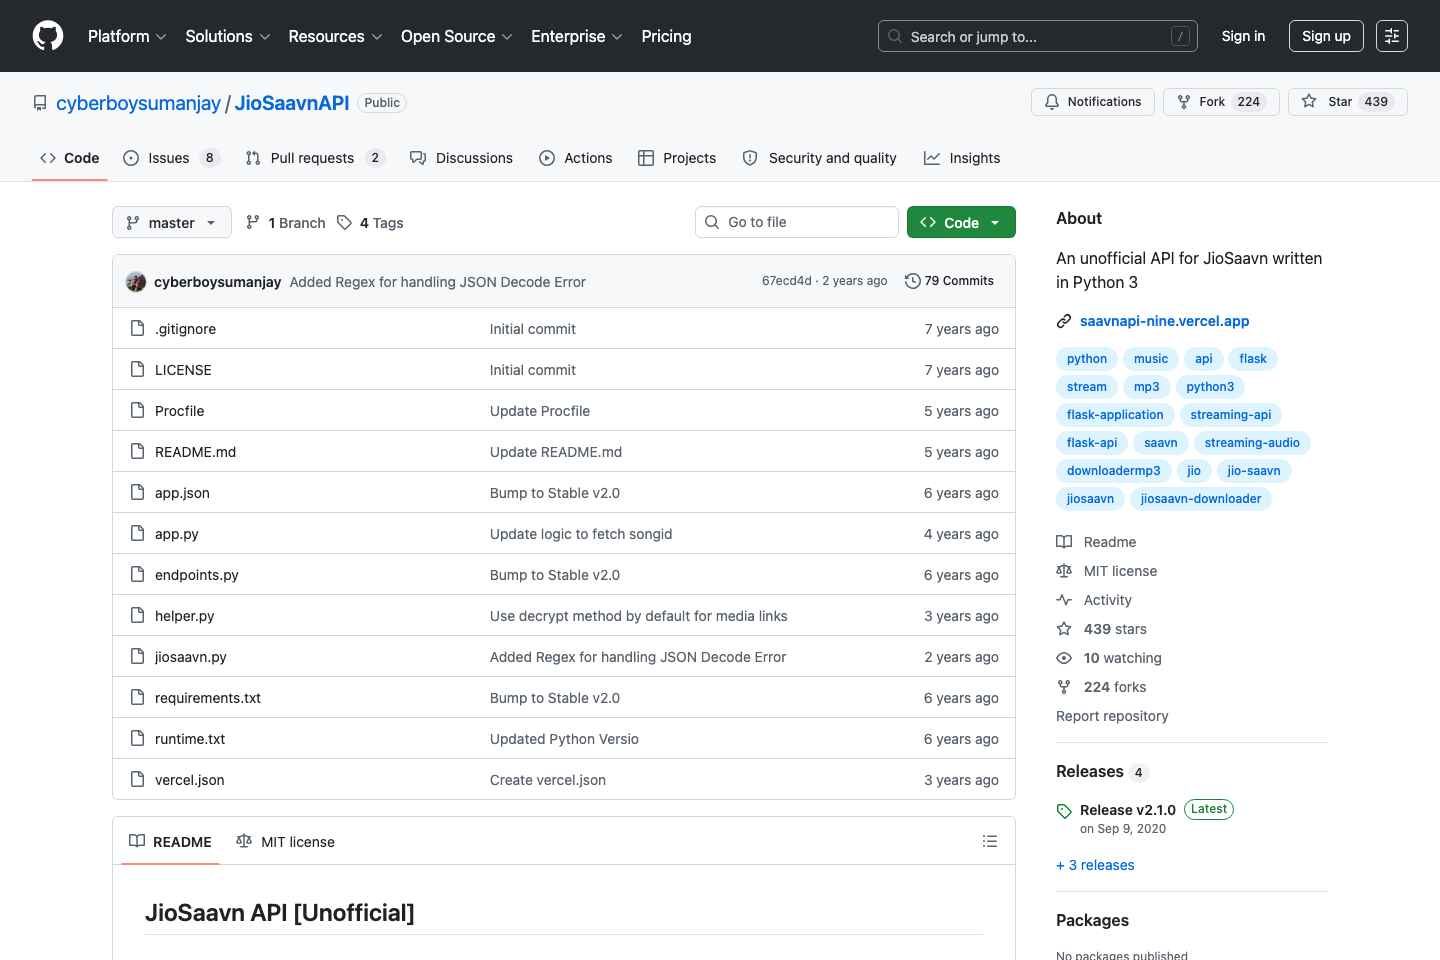Toggle Watch via the eye icon near 10 watching
Image resolution: width=1440 pixels, height=960 pixels.
[x=1063, y=658]
